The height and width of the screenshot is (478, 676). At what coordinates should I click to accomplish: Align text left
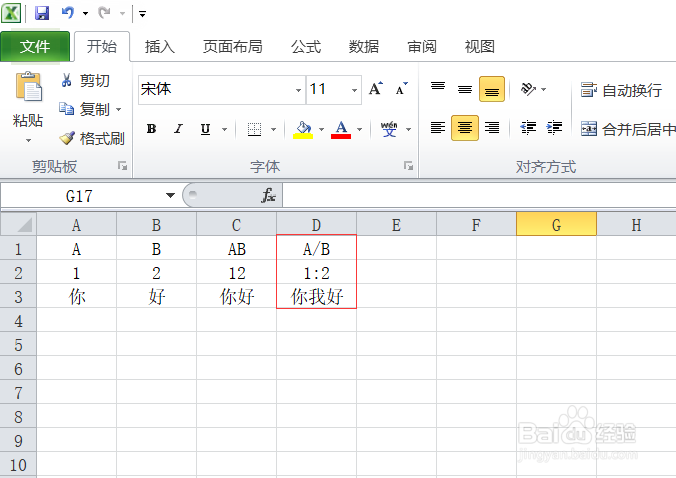click(x=438, y=128)
